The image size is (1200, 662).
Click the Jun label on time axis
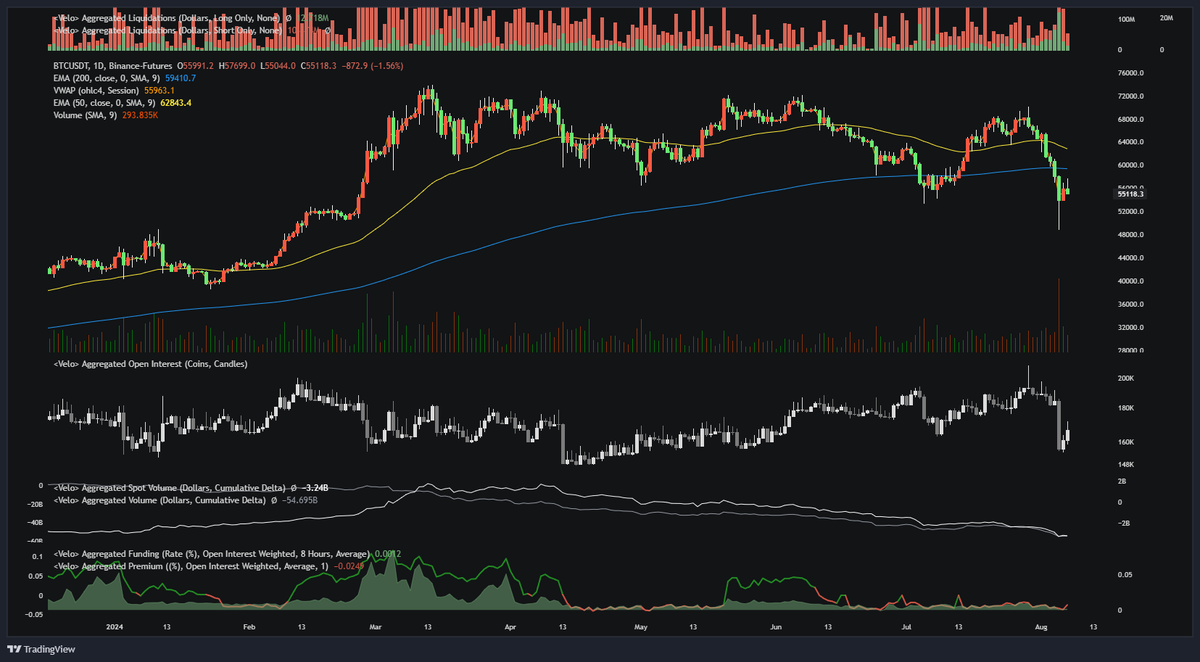point(776,629)
